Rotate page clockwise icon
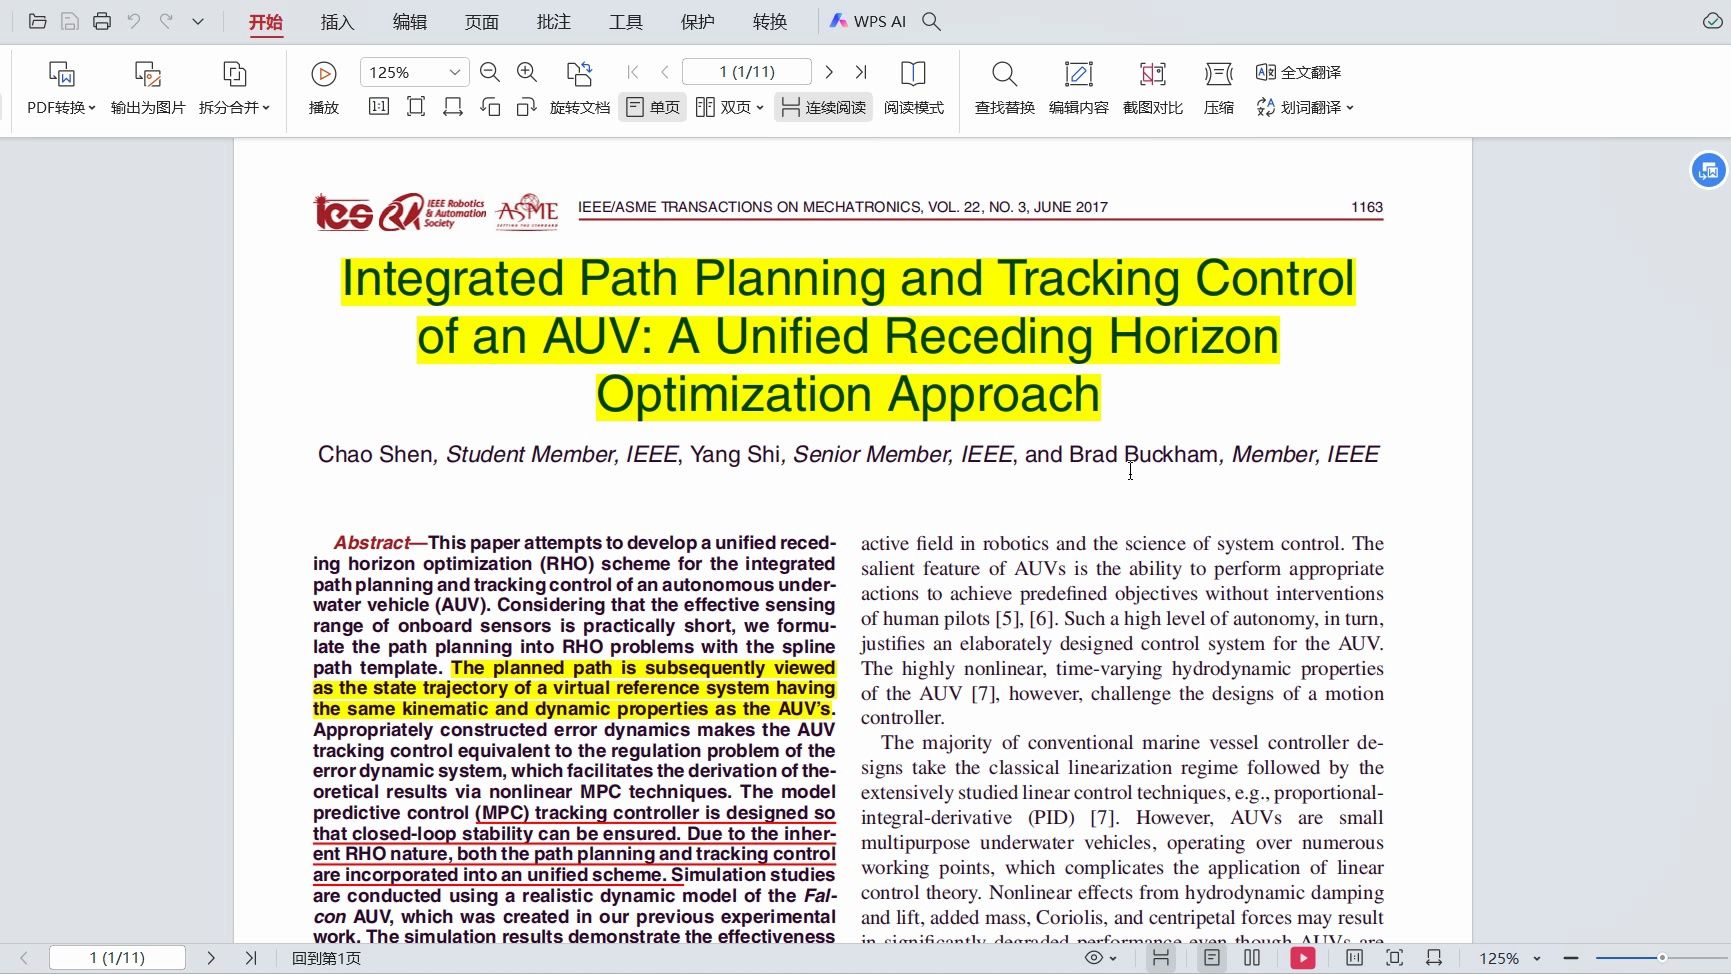1731x974 pixels. [x=526, y=106]
